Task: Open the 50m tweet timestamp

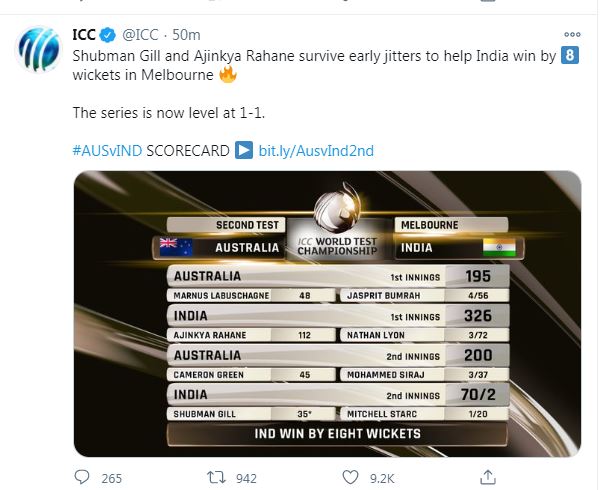Action: pyautogui.click(x=186, y=35)
